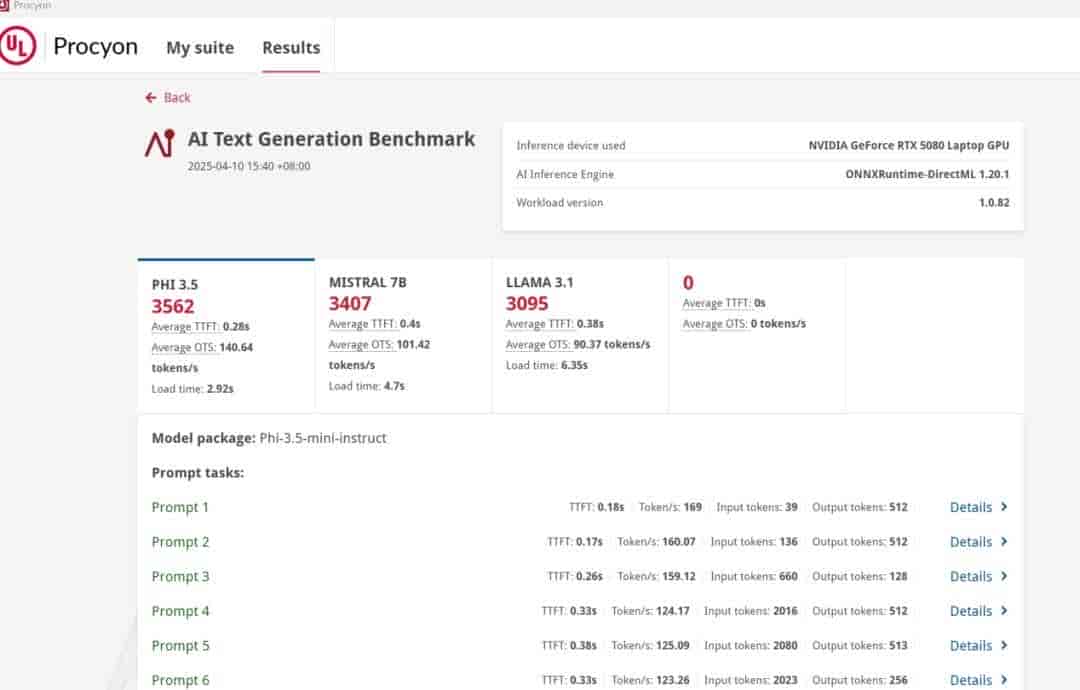Open Prompt 2 task link
Viewport: 1080px width, 690px height.
[180, 542]
